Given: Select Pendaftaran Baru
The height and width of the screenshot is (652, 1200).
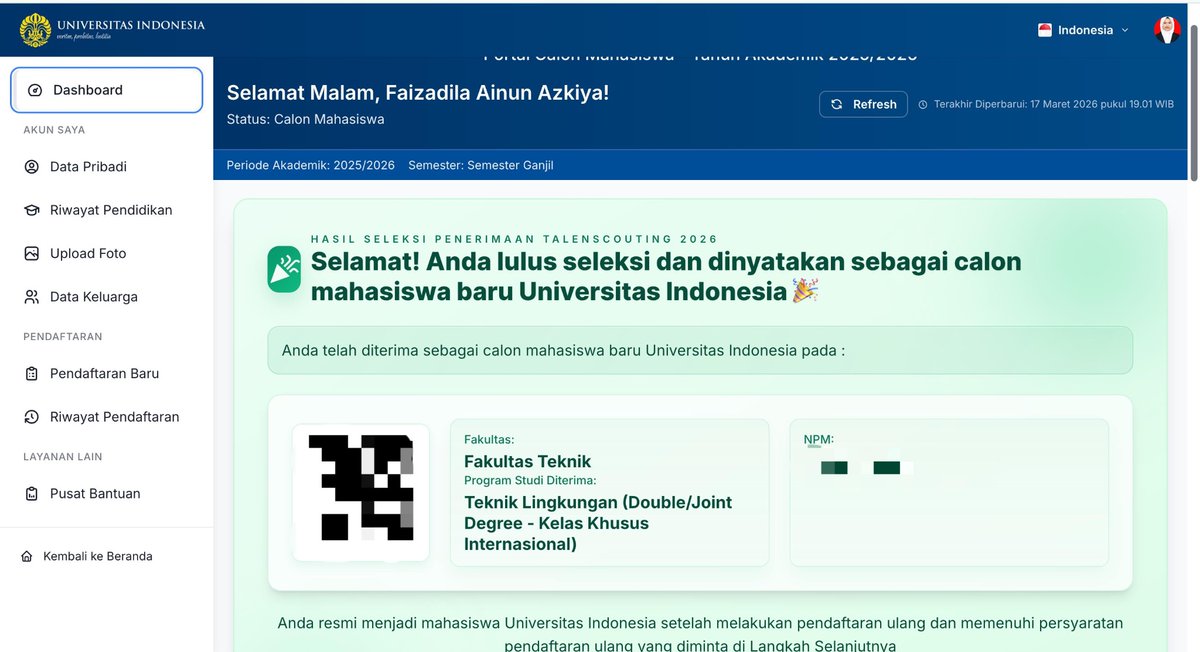Looking at the screenshot, I should coord(106,373).
